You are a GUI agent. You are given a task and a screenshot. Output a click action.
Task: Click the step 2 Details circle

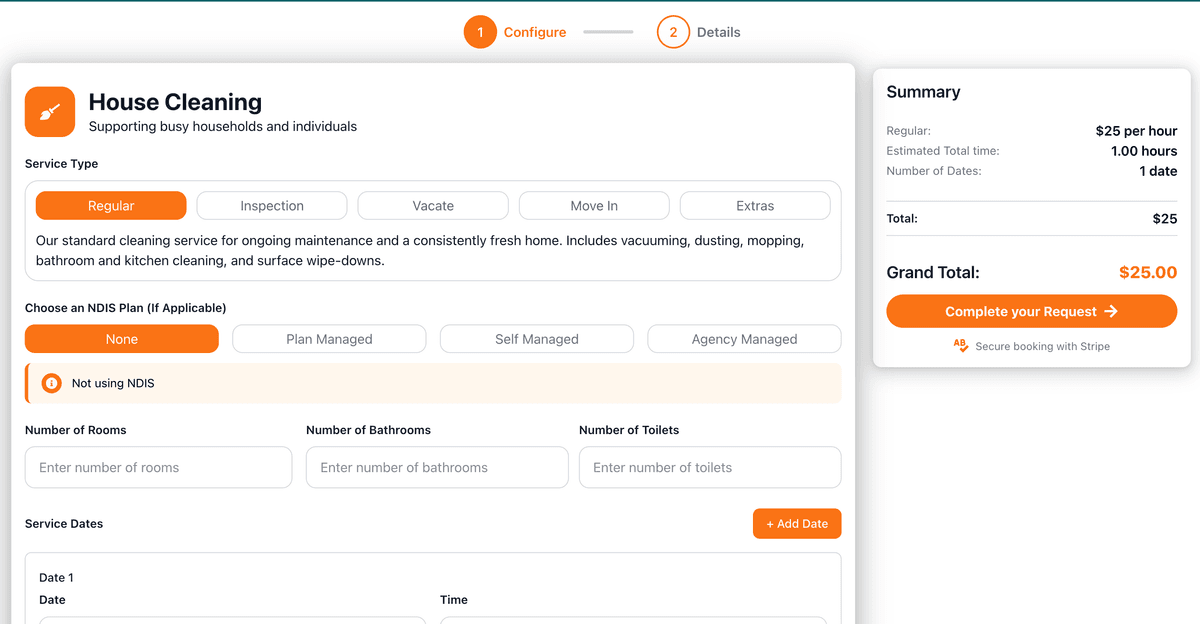pyautogui.click(x=673, y=32)
